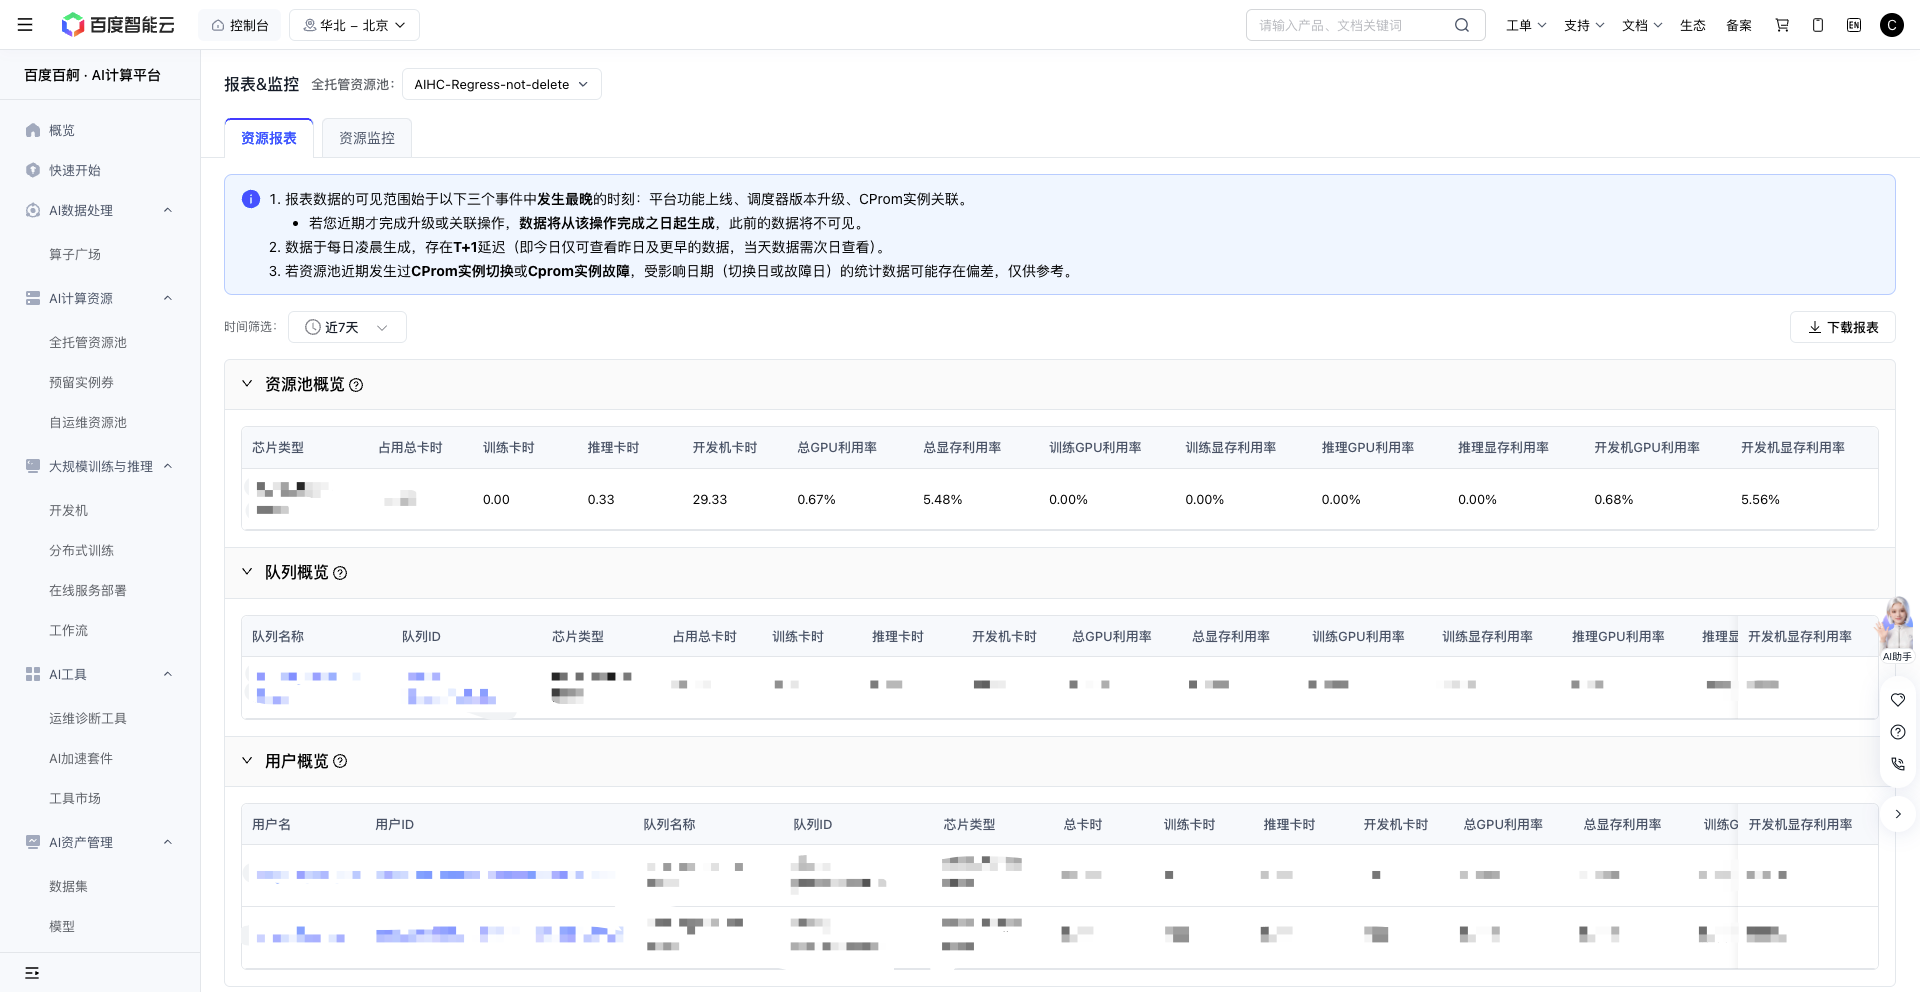Click the 下载报表 button
The image size is (1920, 992).
coord(1842,327)
